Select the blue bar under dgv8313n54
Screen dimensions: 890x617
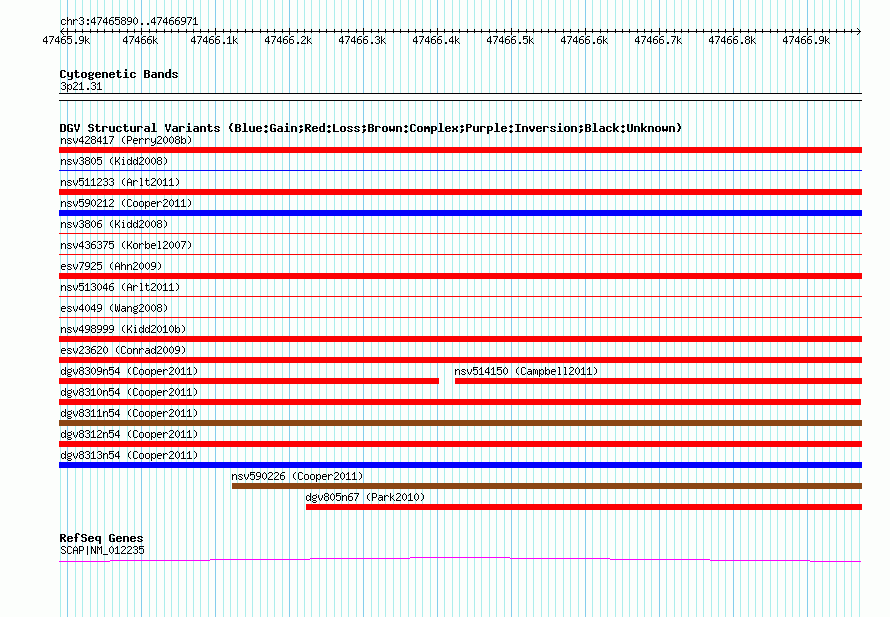coord(460,465)
